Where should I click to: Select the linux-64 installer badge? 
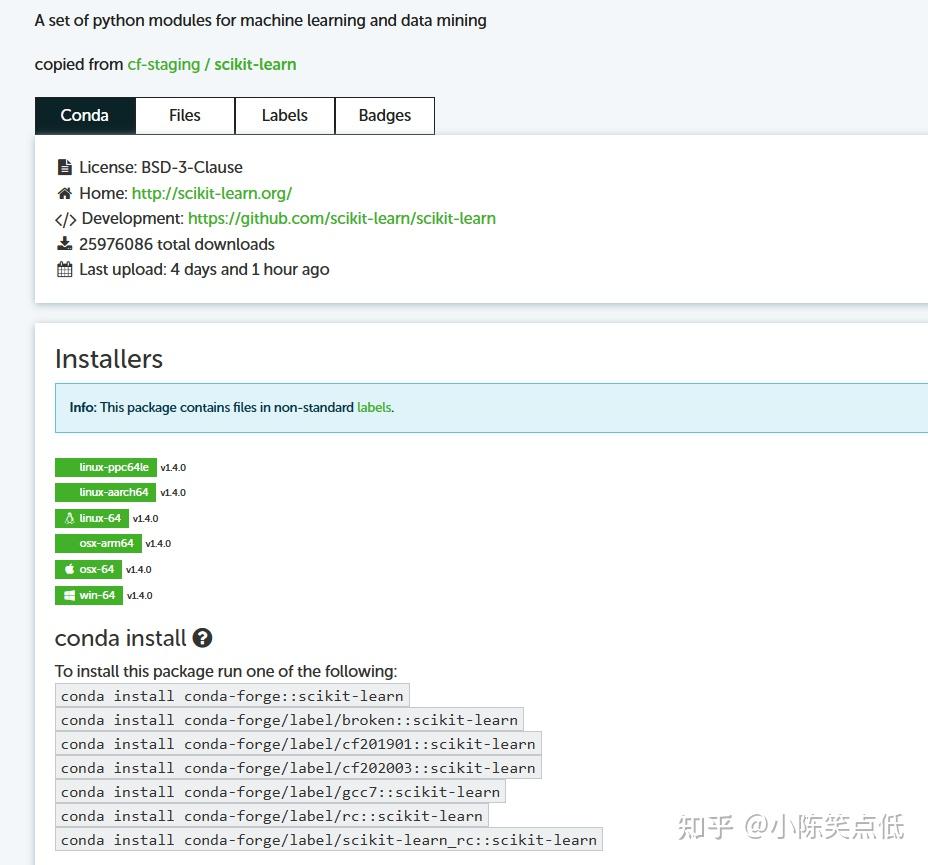tap(92, 518)
